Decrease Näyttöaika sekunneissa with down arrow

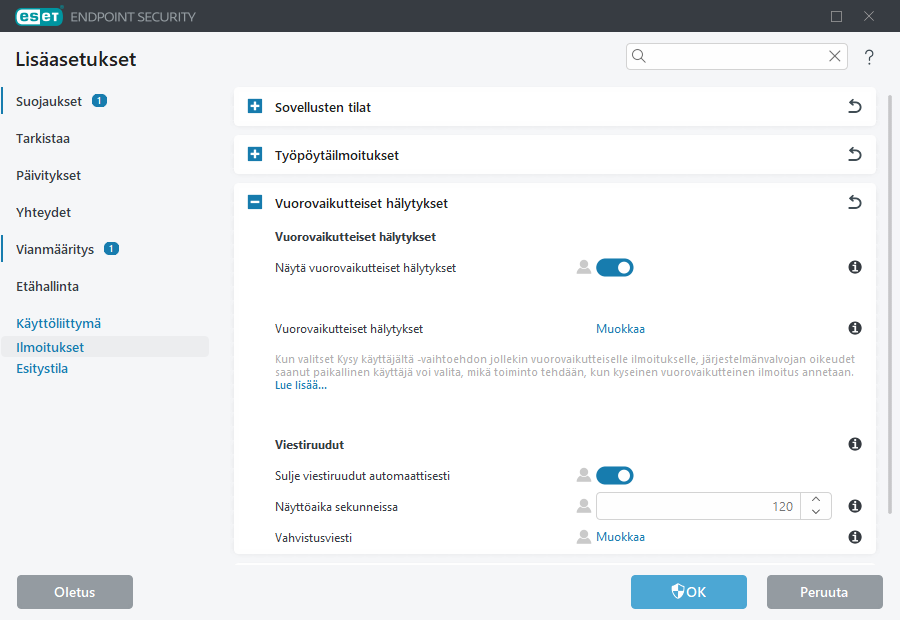[816, 512]
